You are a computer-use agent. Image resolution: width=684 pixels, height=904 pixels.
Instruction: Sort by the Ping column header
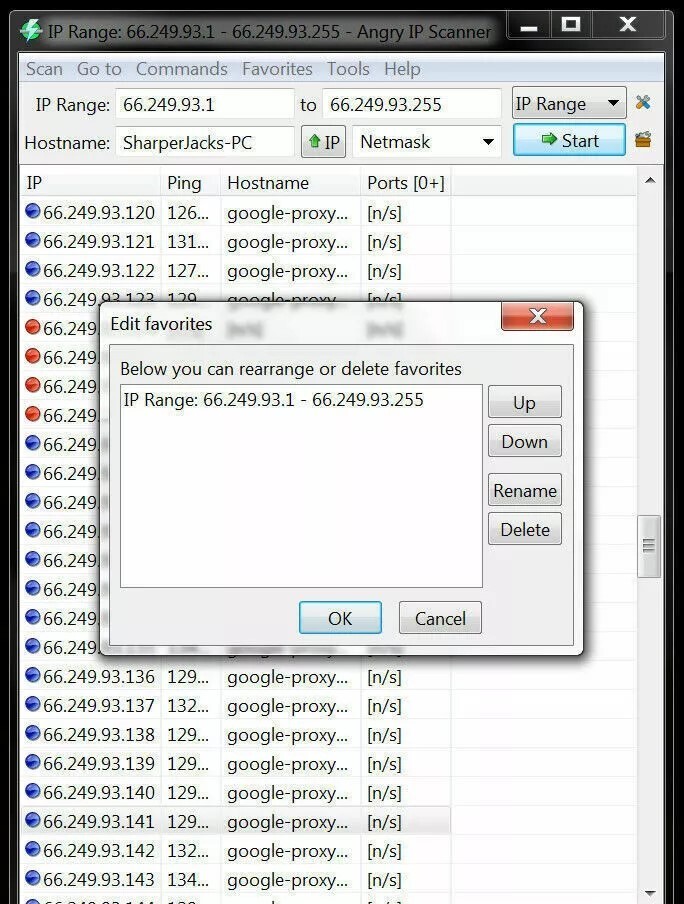(x=190, y=183)
